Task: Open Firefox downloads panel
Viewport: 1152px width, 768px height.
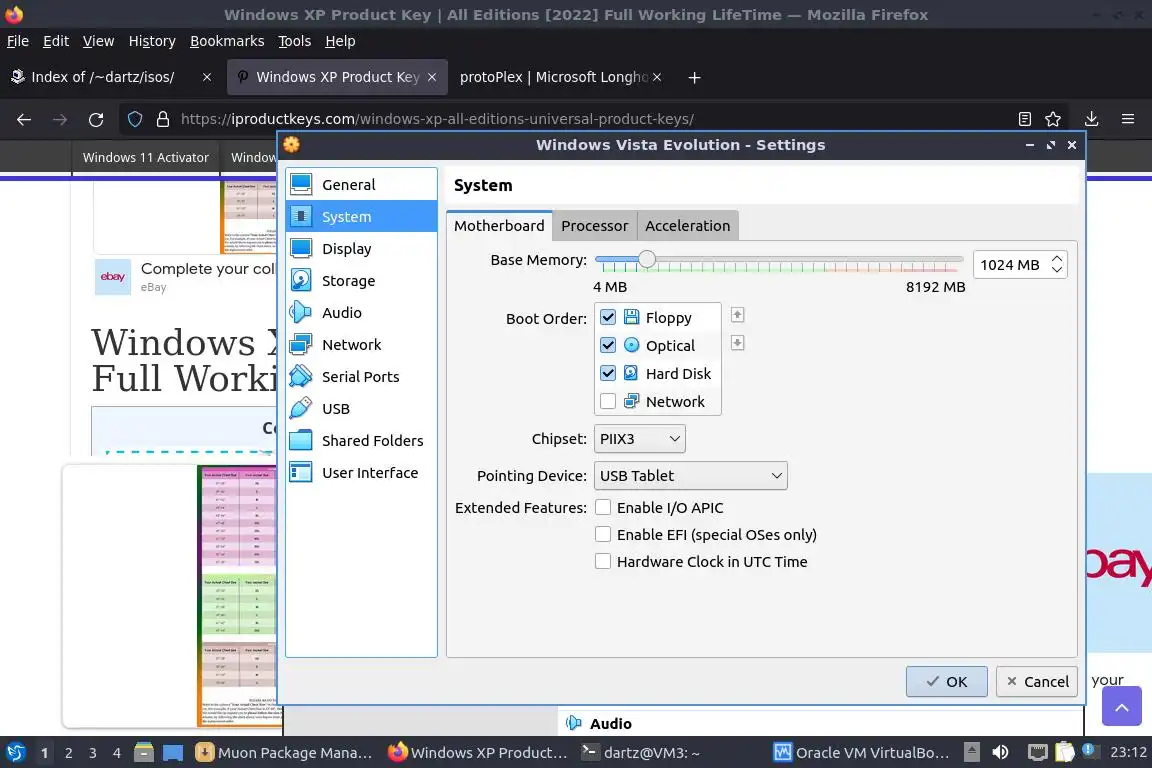Action: 1092,119
